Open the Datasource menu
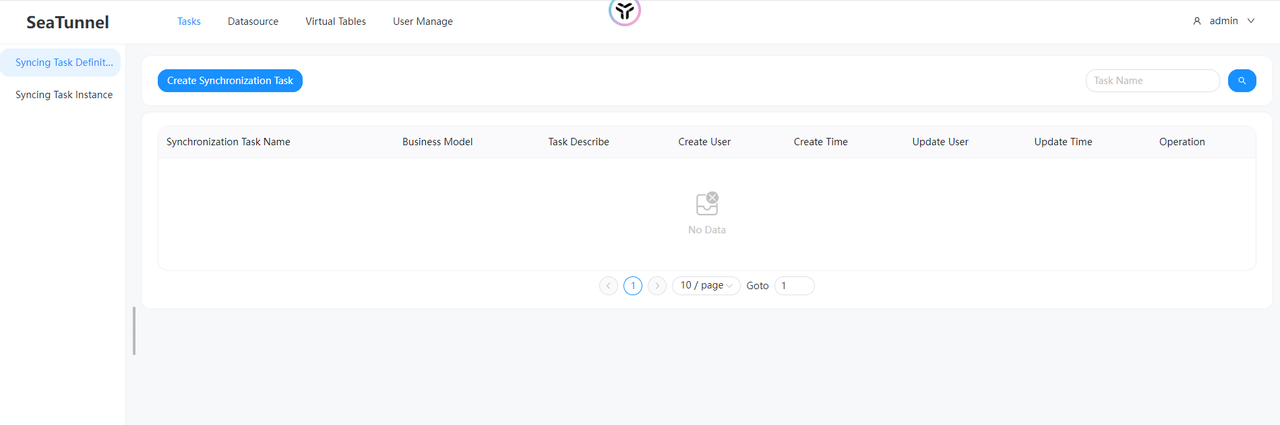 (253, 21)
